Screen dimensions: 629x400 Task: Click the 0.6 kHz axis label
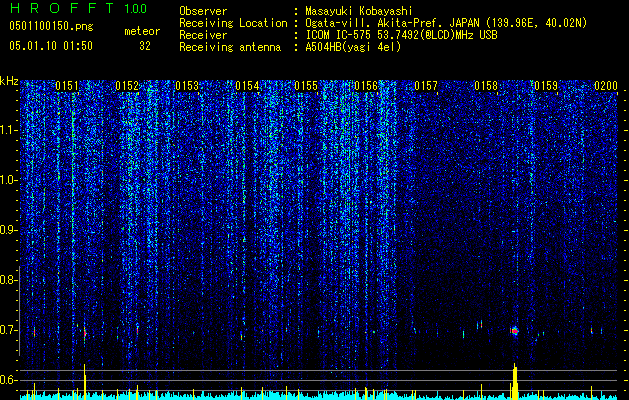coord(9,380)
